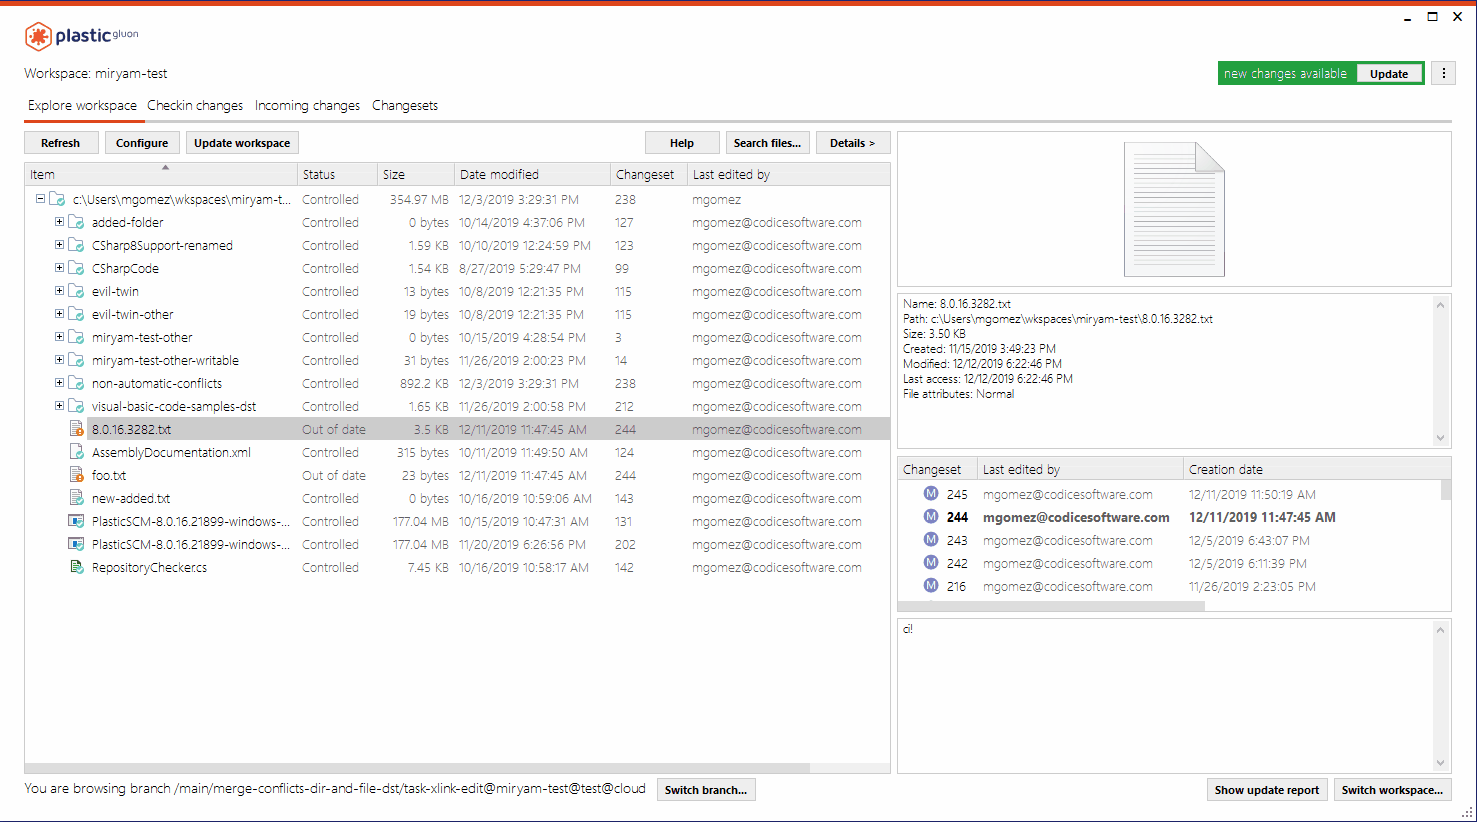Open the three-dot options menu
The image size is (1477, 822).
(x=1443, y=73)
